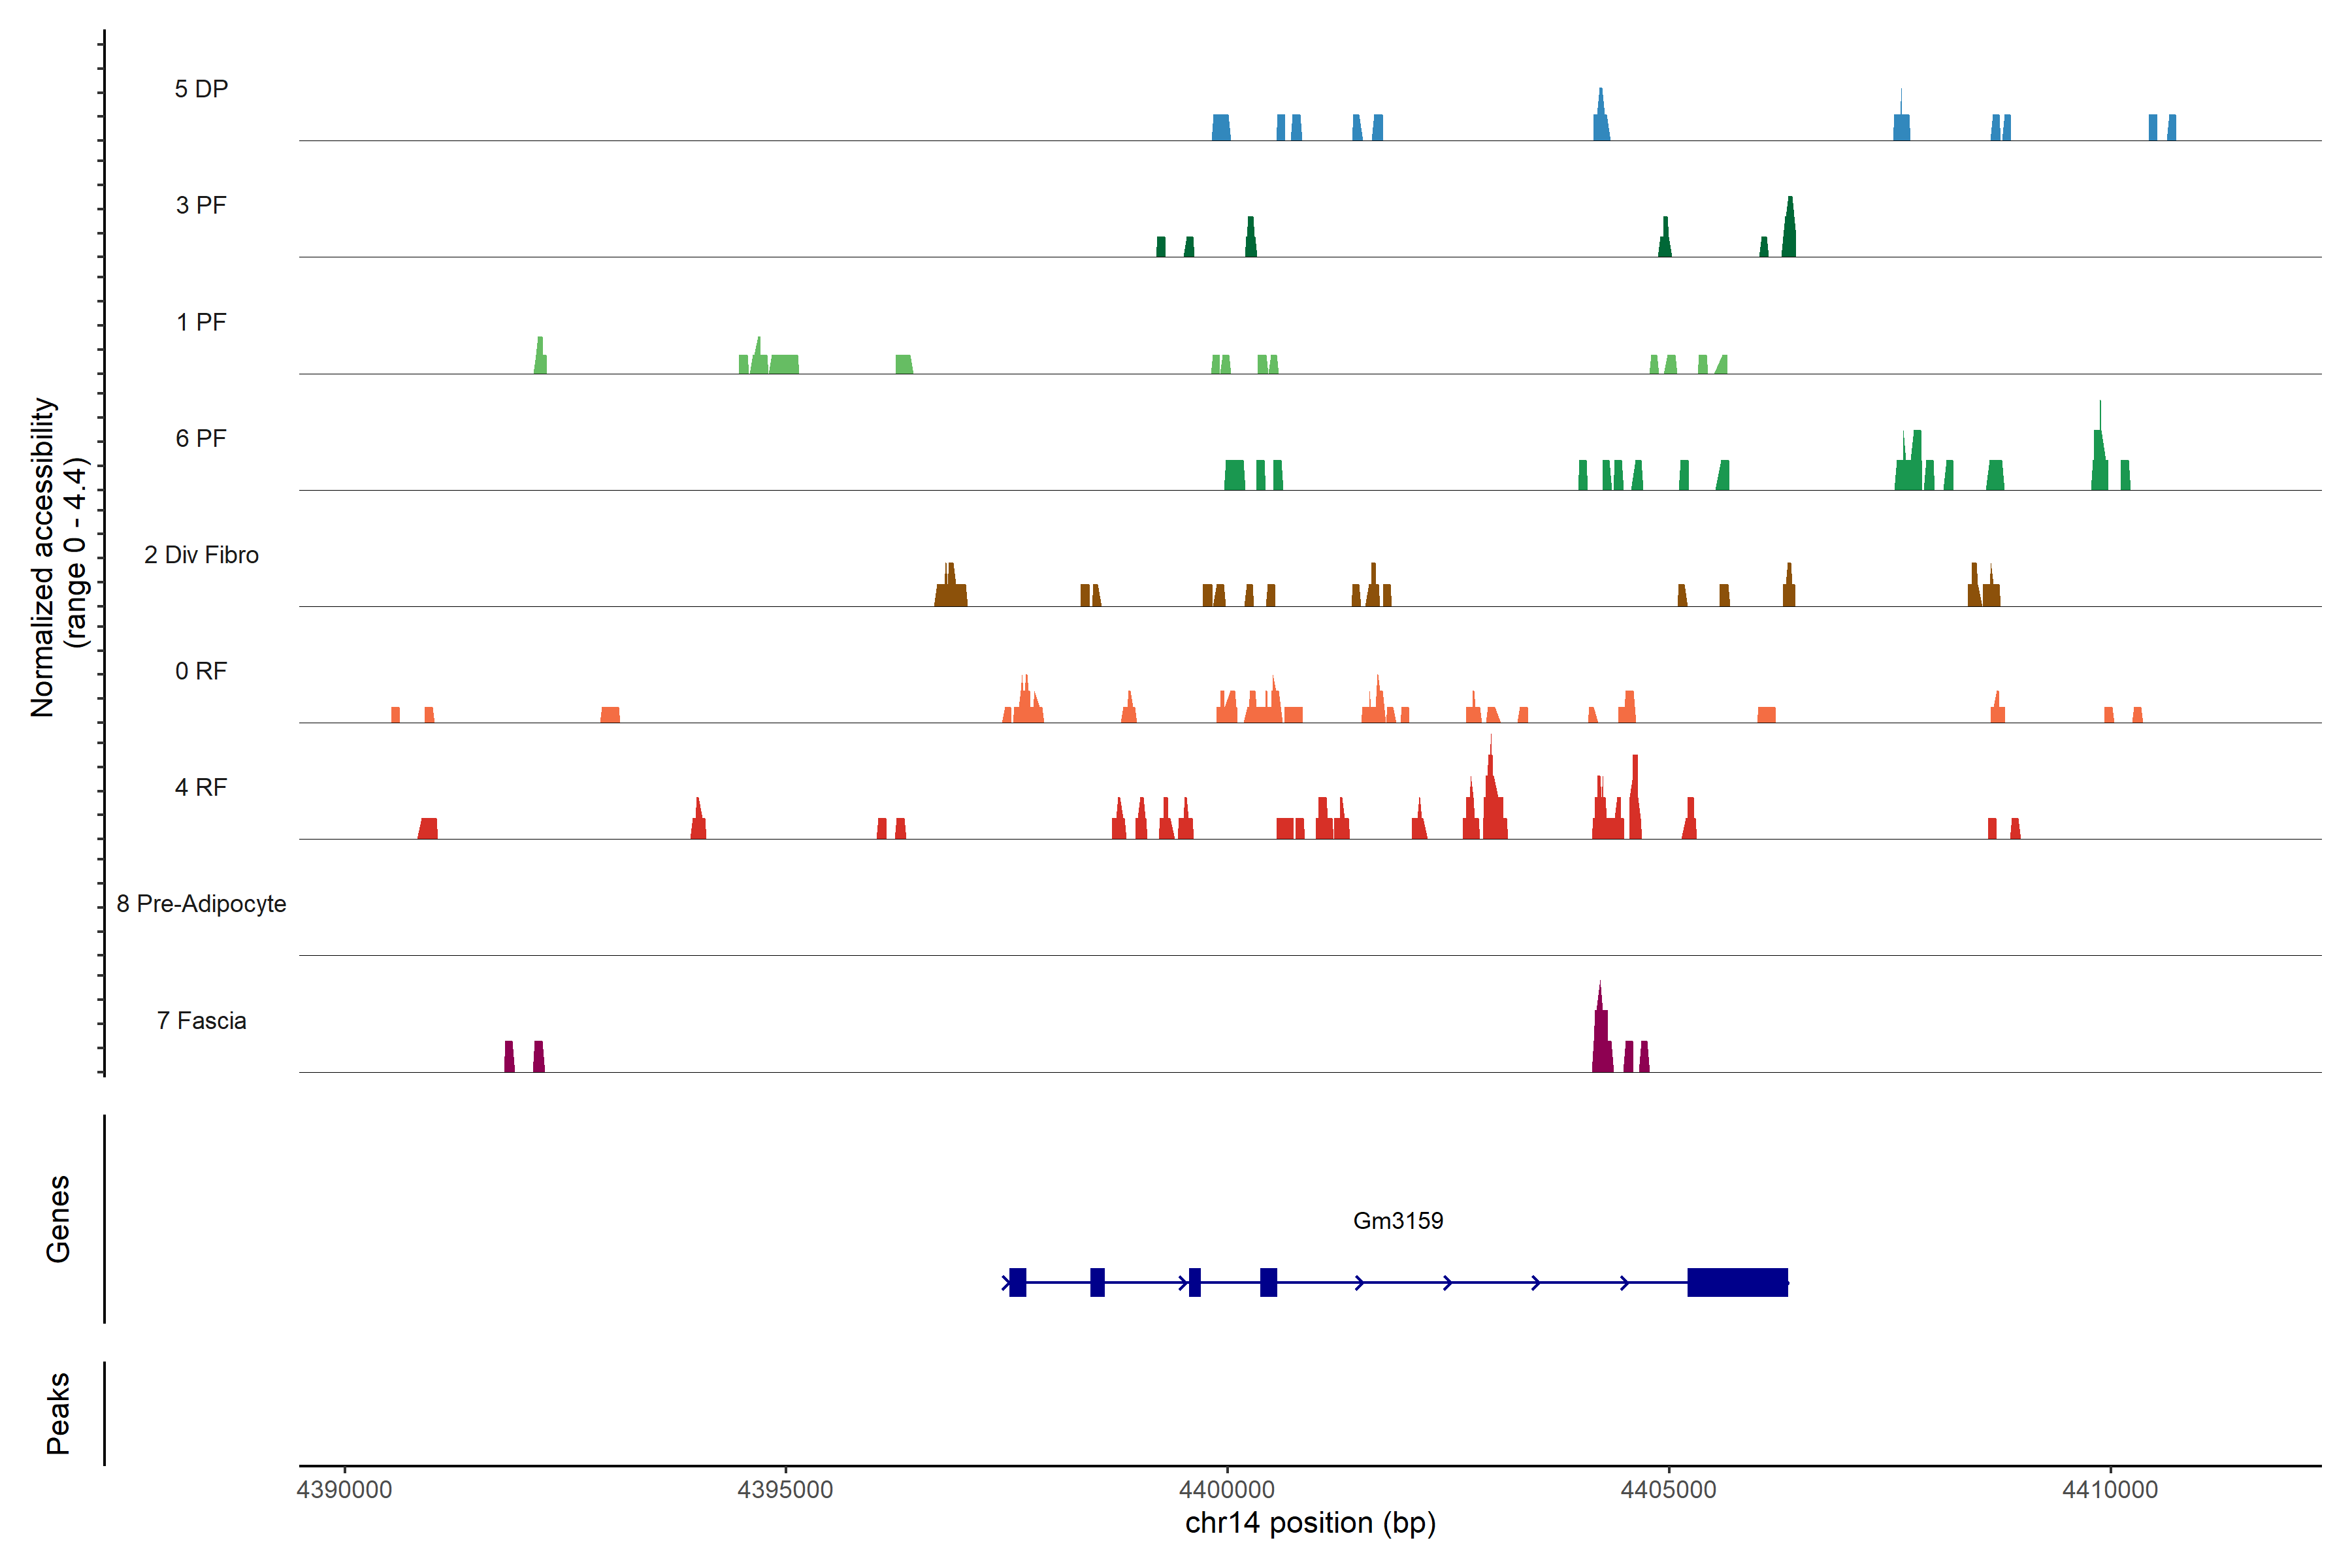Screen dimensions: 2352x1568
Task: Click the 5 DP track label
Action: [x=201, y=89]
